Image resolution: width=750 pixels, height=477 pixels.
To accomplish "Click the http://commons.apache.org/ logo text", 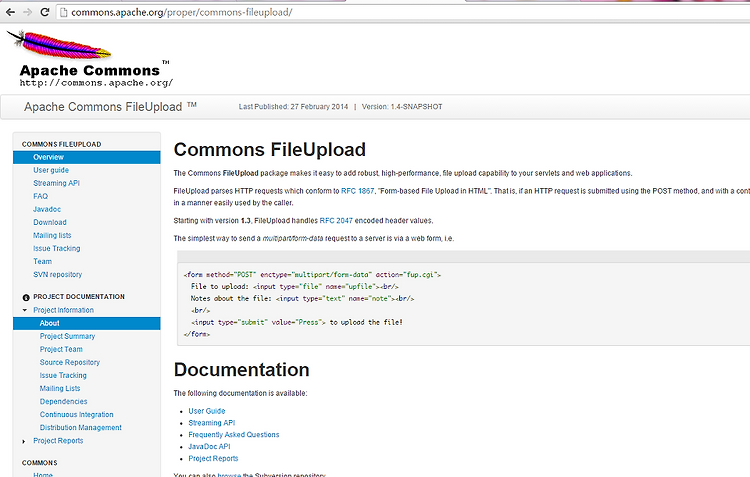I will (x=96, y=83).
